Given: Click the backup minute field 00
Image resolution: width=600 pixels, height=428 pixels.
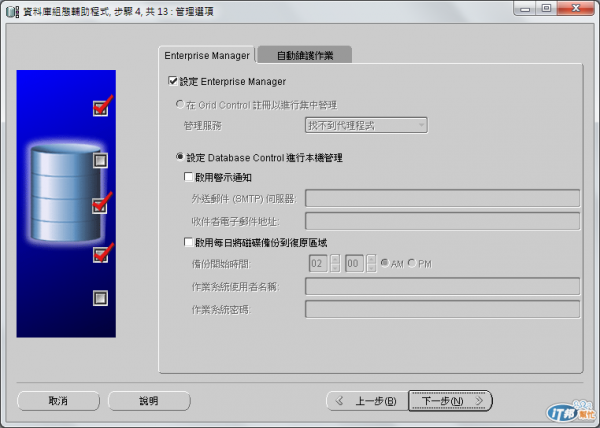Looking at the screenshot, I should click(x=354, y=264).
